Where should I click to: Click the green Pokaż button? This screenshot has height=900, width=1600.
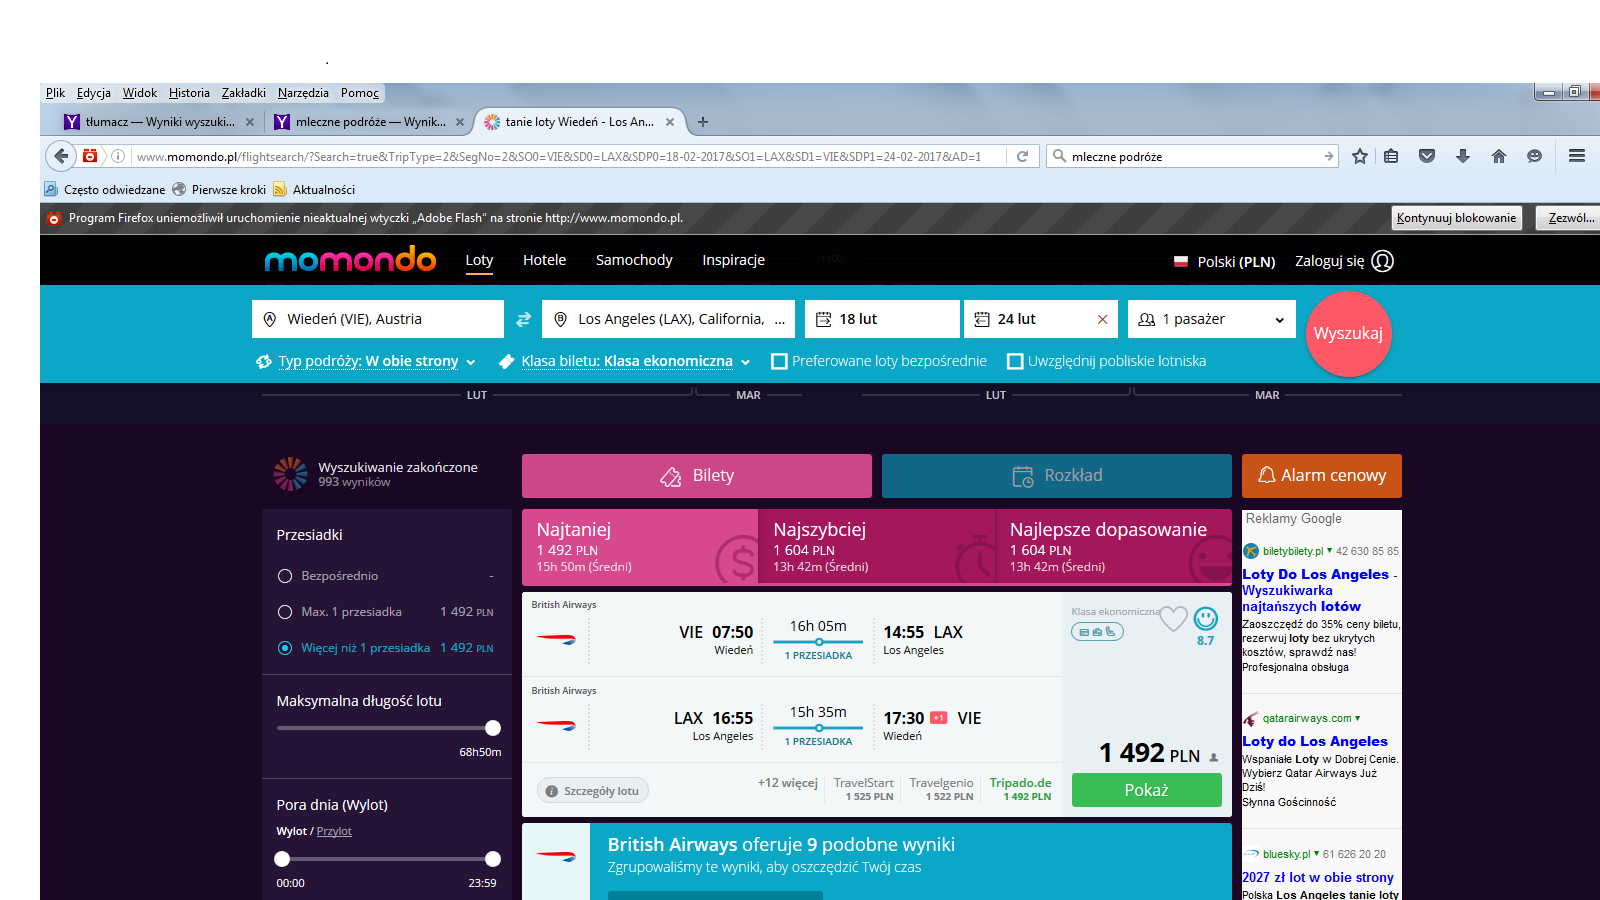[x=1147, y=790]
